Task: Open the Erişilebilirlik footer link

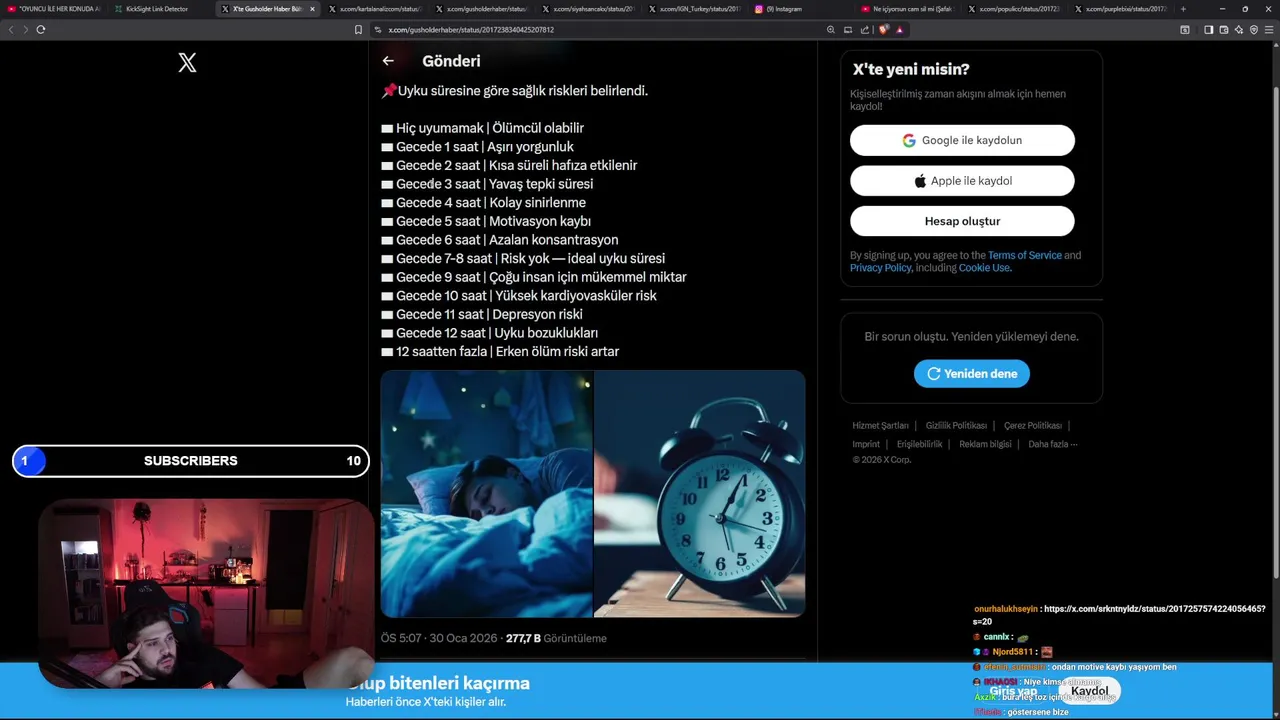Action: coord(919,444)
